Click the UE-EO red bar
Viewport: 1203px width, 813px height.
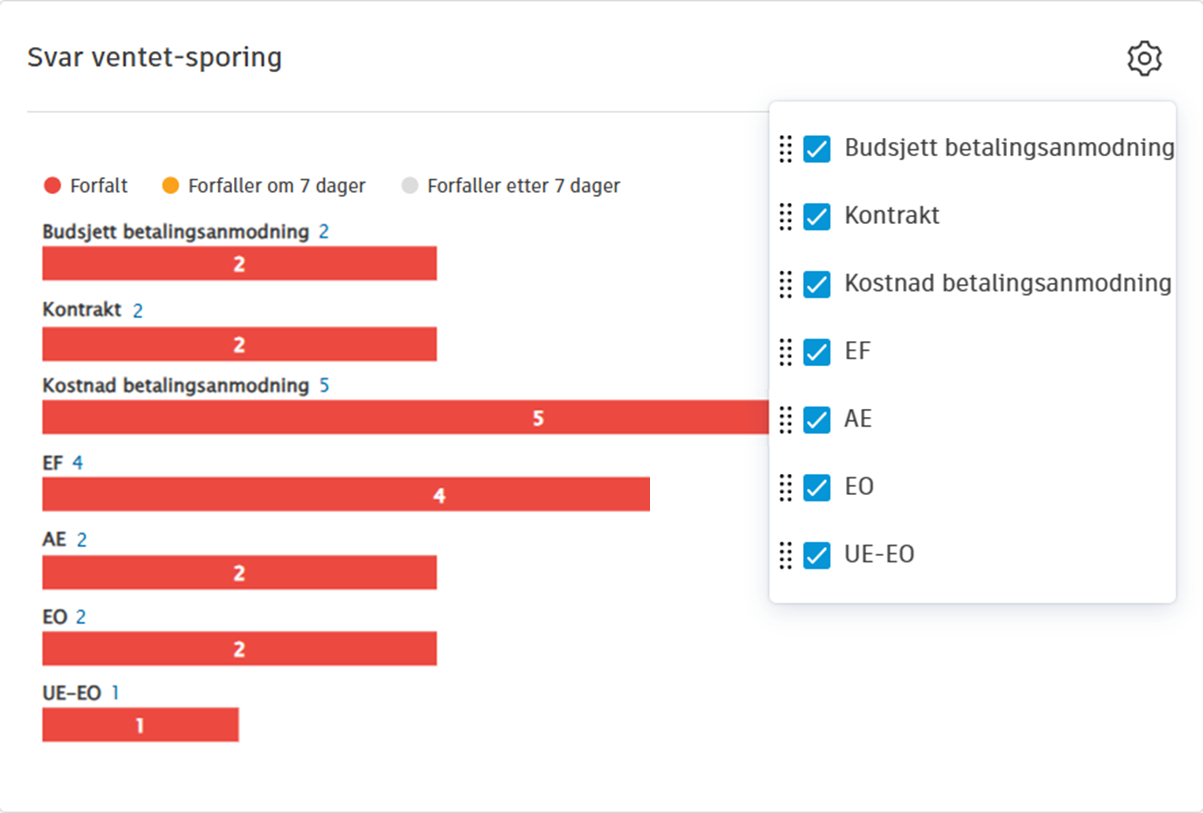tap(140, 725)
